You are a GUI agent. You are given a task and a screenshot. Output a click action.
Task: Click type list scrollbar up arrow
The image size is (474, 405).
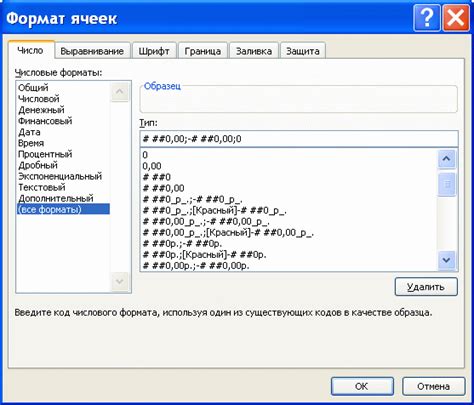tap(447, 159)
